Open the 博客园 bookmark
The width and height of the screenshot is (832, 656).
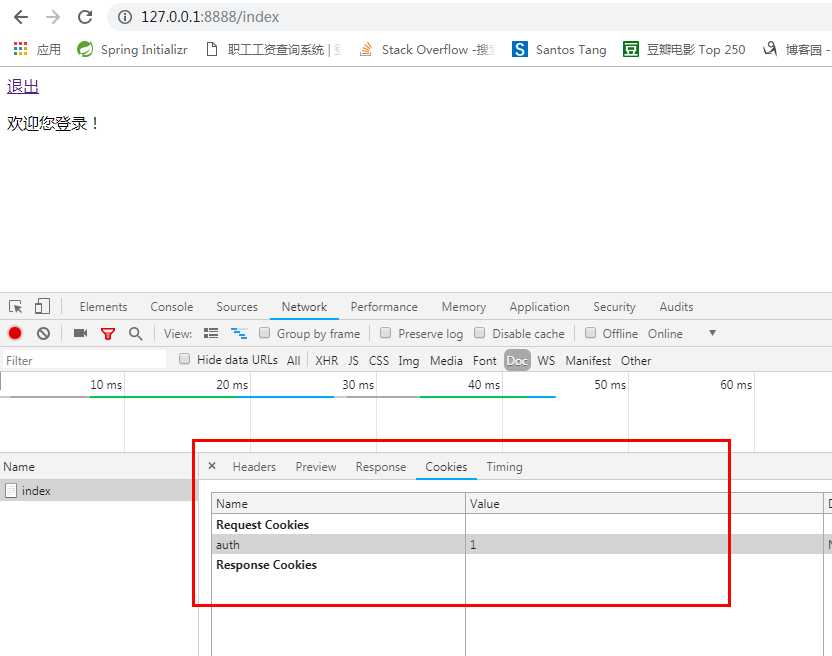(x=796, y=49)
